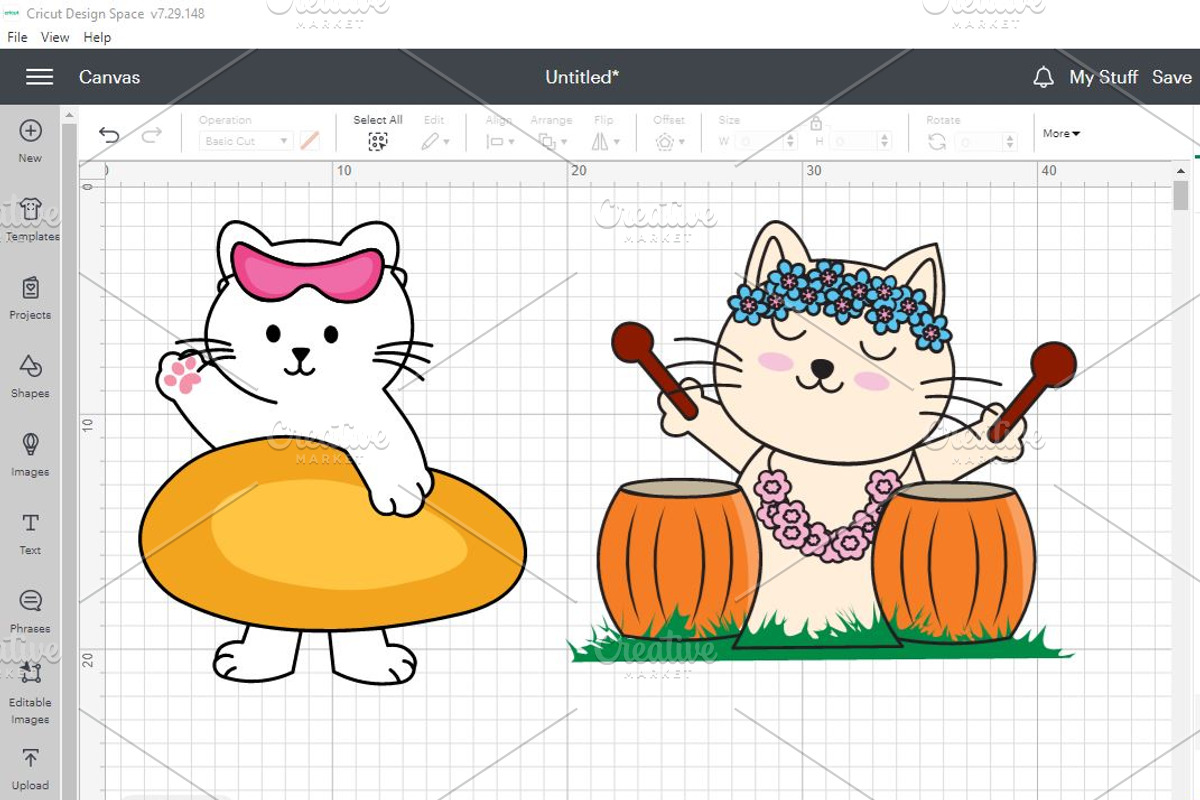Open the Align dropdown
This screenshot has height=800, width=1200.
tap(500, 141)
